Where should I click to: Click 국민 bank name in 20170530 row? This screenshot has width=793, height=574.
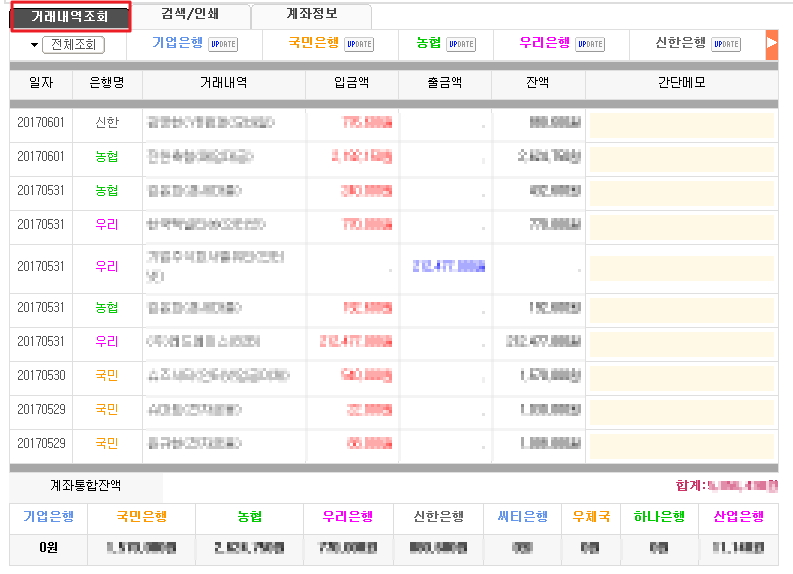point(107,375)
